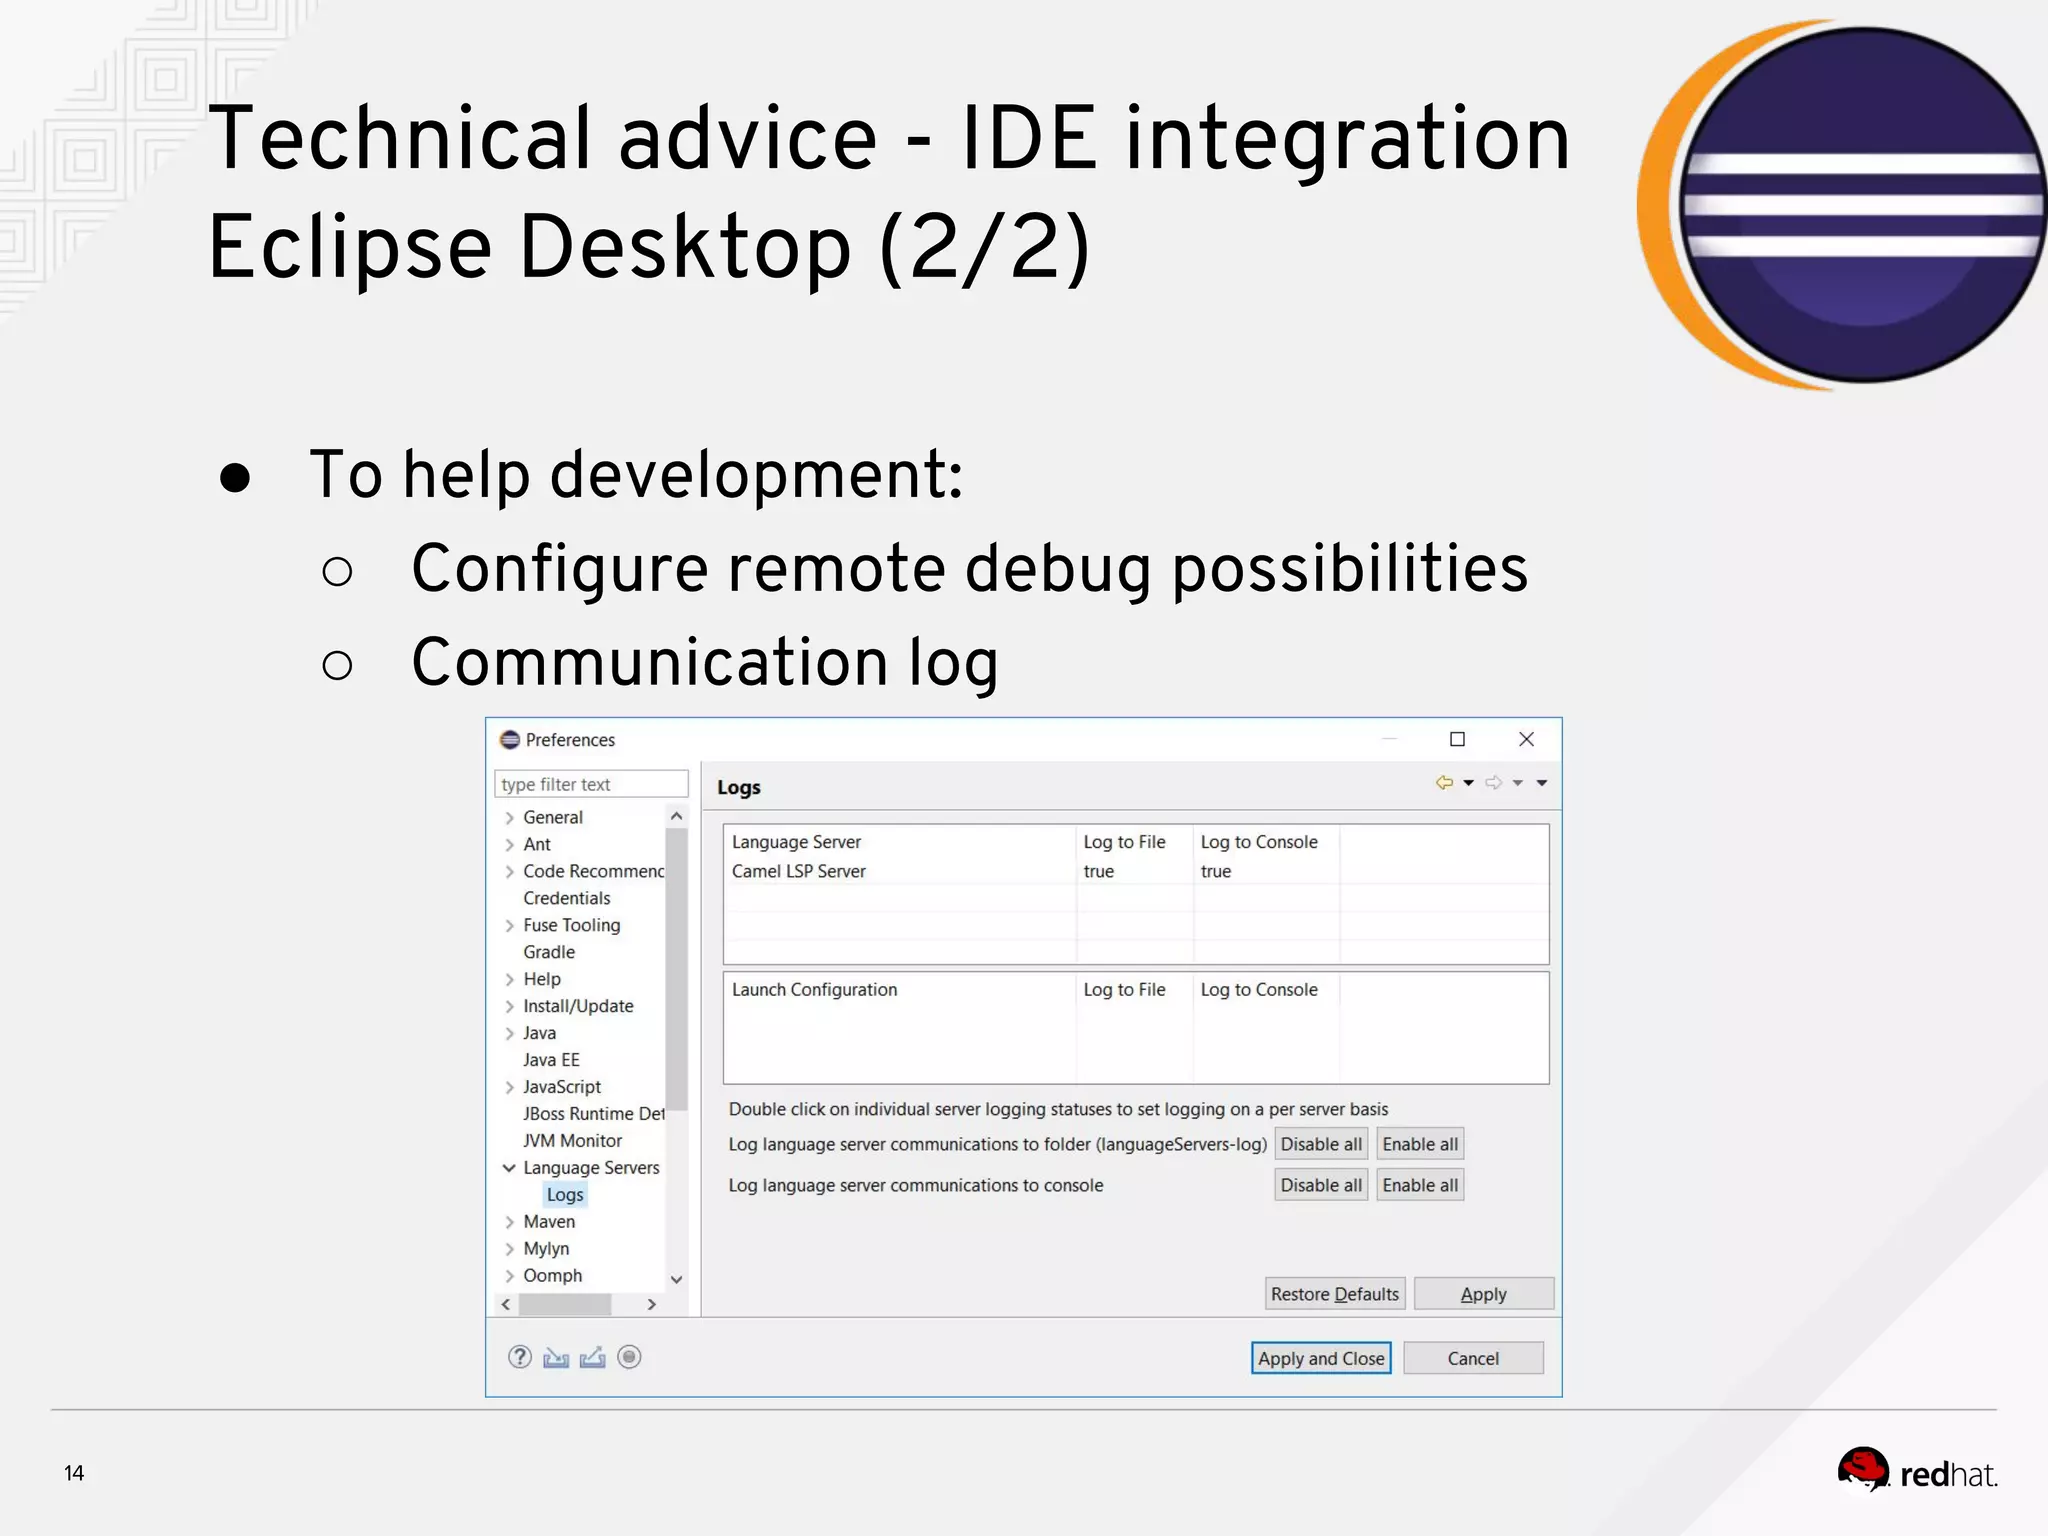Click the export preferences icon
Screen dimensions: 2048x1536
pyautogui.click(x=593, y=1357)
